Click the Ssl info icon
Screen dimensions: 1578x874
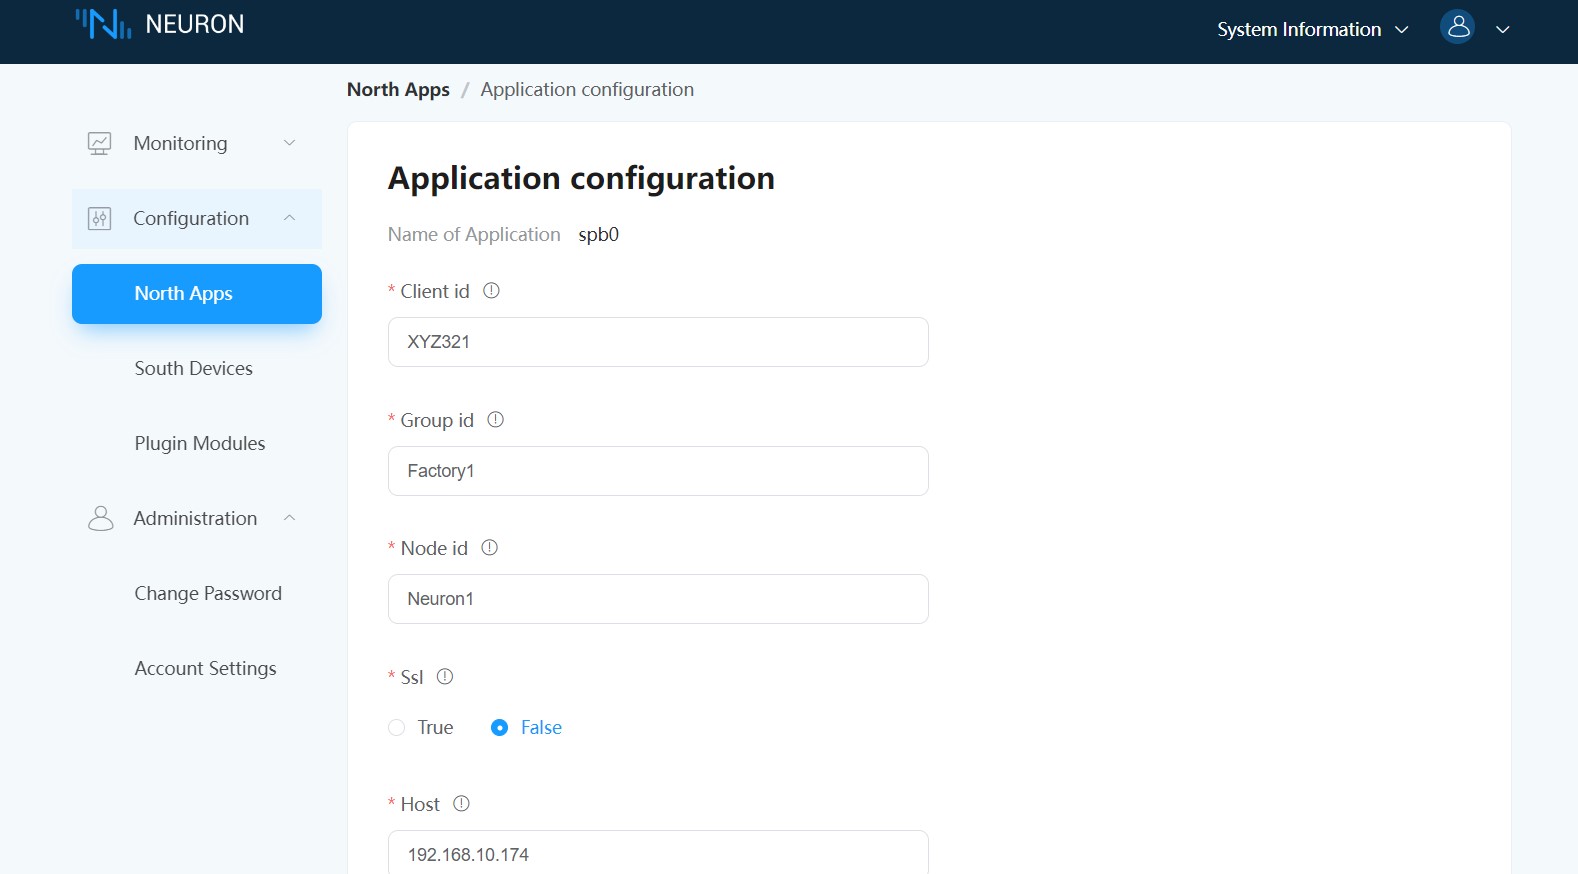coord(445,677)
